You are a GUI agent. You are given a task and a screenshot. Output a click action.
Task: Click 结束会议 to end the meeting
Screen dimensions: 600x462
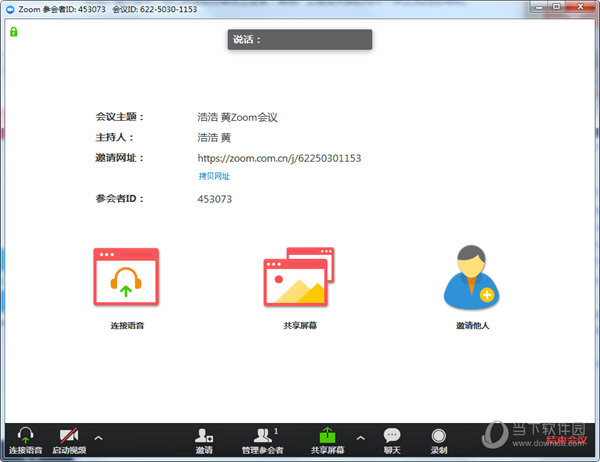tap(566, 439)
